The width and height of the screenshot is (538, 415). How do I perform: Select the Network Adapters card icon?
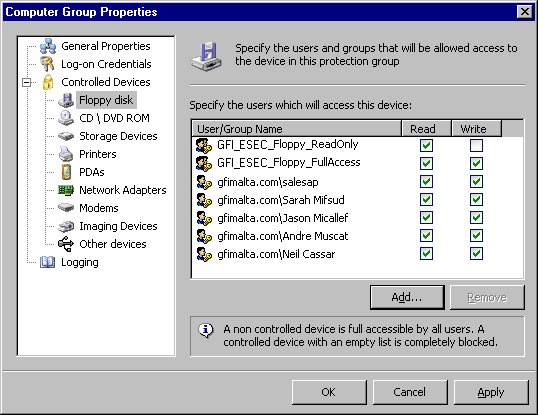tap(66, 190)
